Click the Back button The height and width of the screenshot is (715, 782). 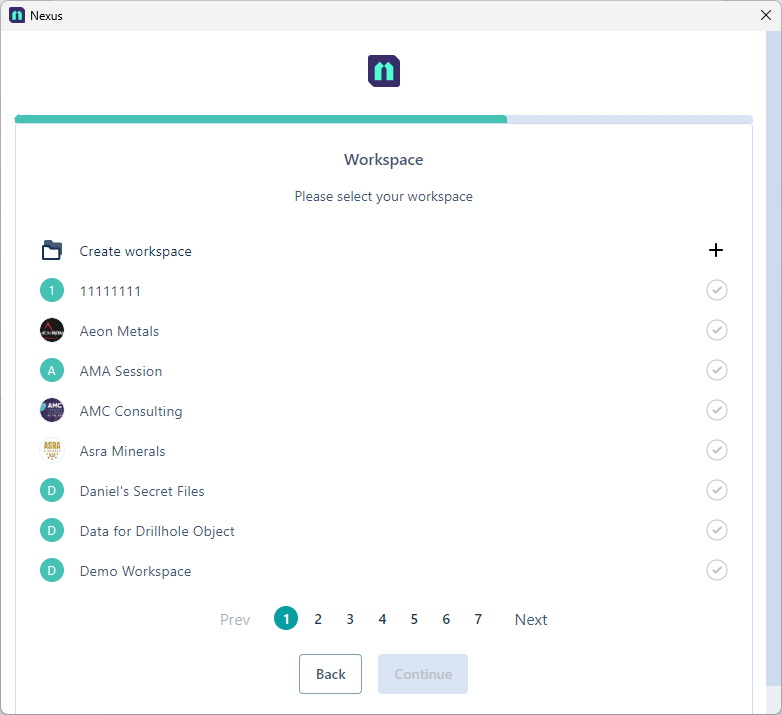(330, 674)
